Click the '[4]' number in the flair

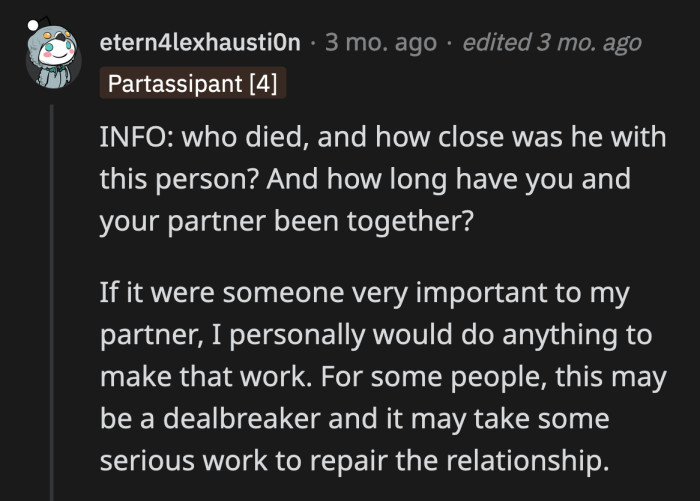point(263,84)
